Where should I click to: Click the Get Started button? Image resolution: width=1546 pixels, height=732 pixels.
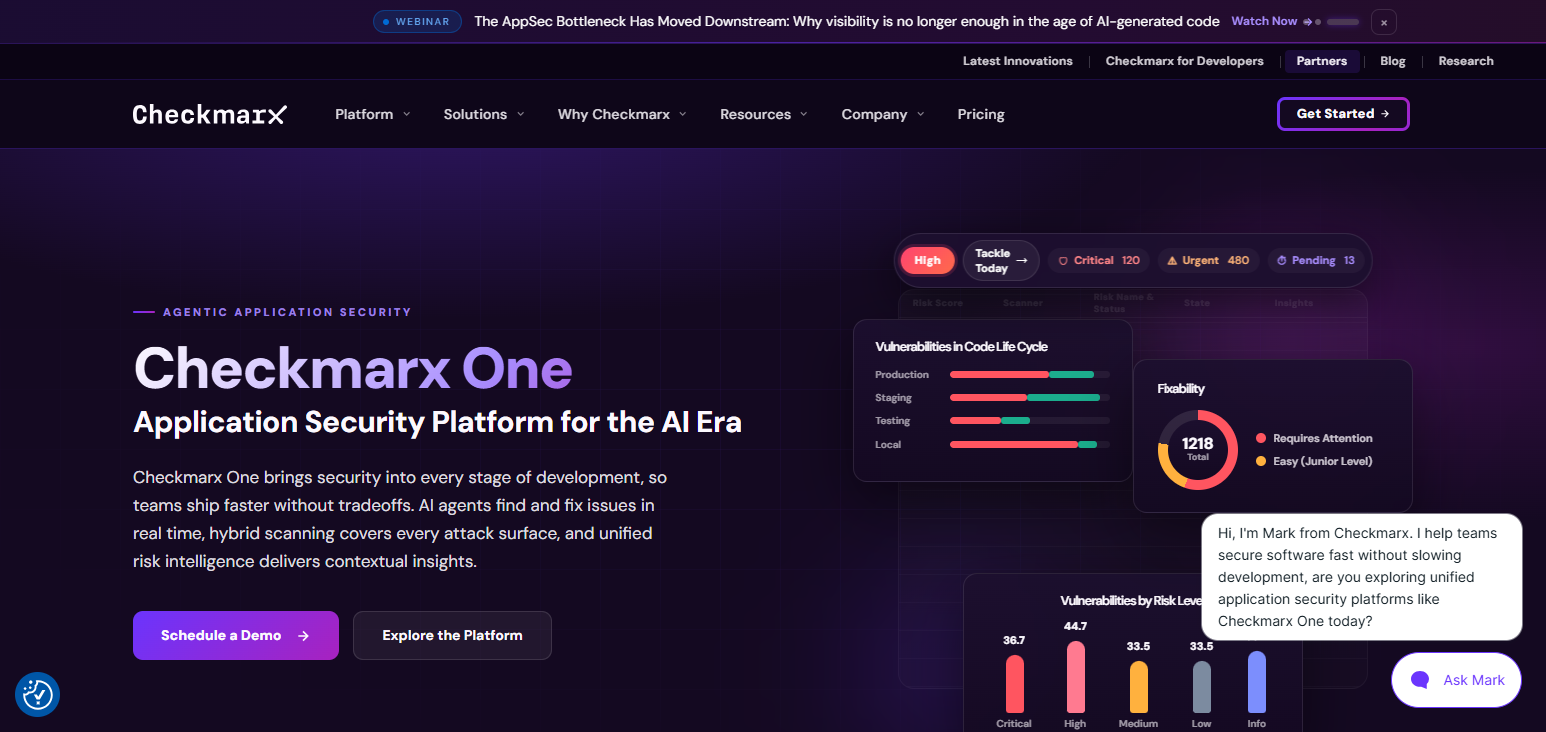1343,114
